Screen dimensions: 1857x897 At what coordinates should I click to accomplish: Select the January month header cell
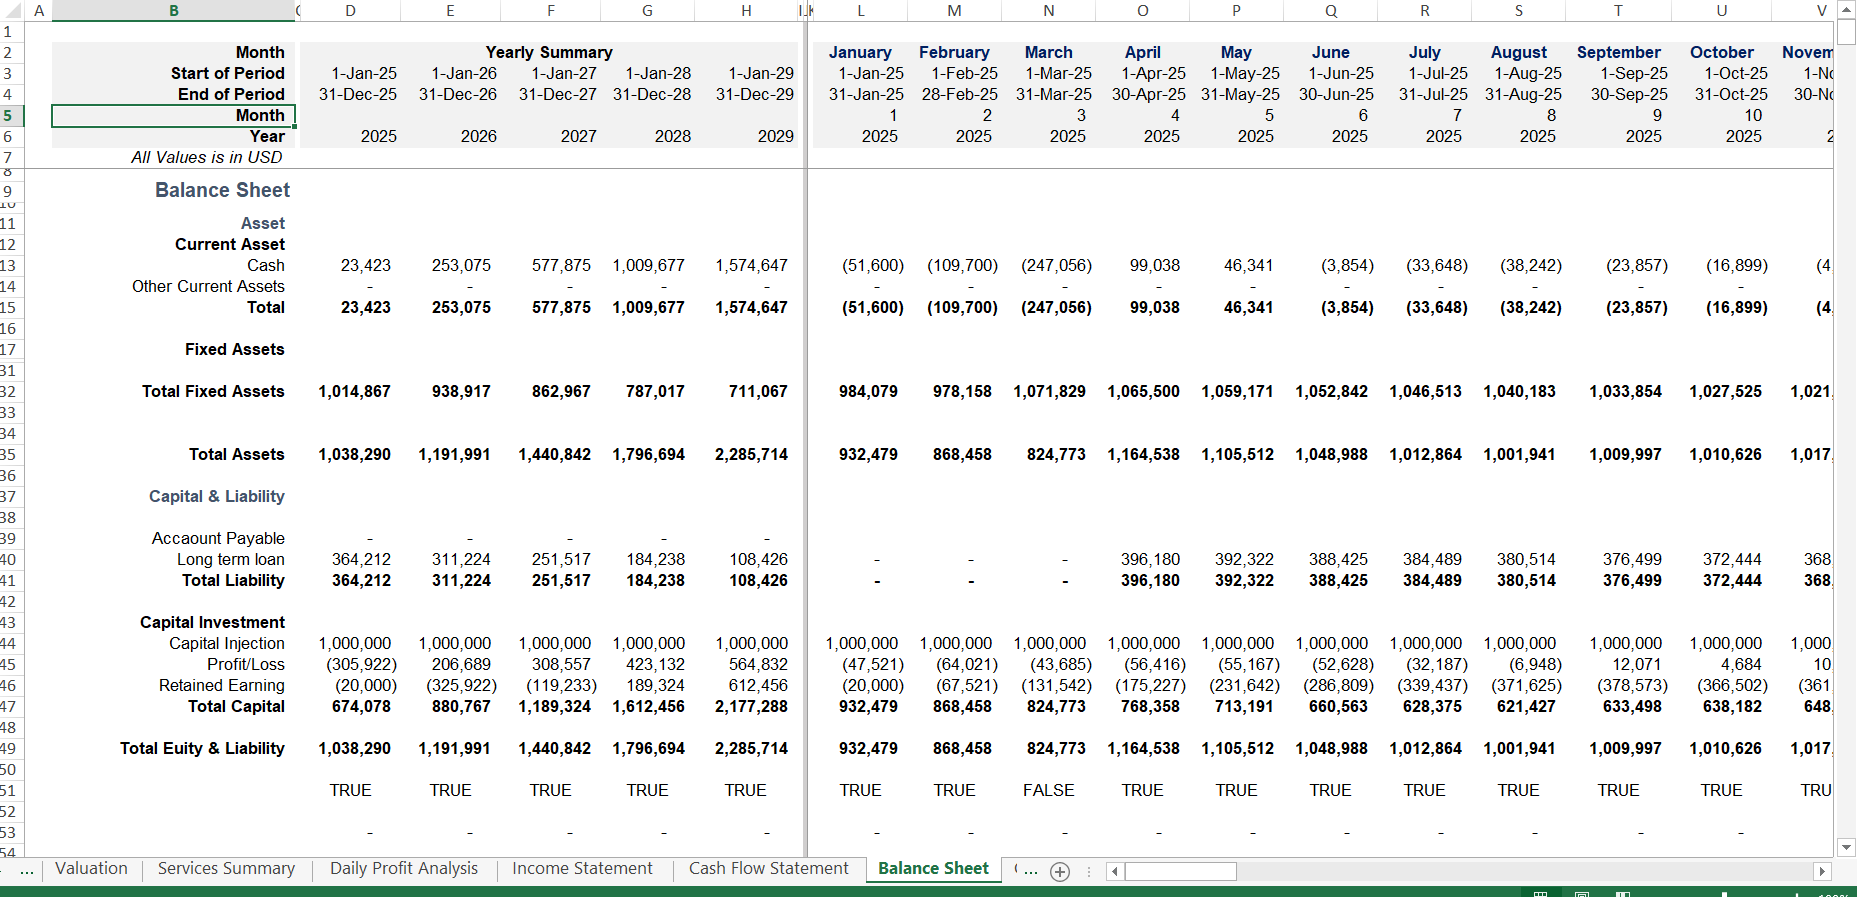point(860,52)
